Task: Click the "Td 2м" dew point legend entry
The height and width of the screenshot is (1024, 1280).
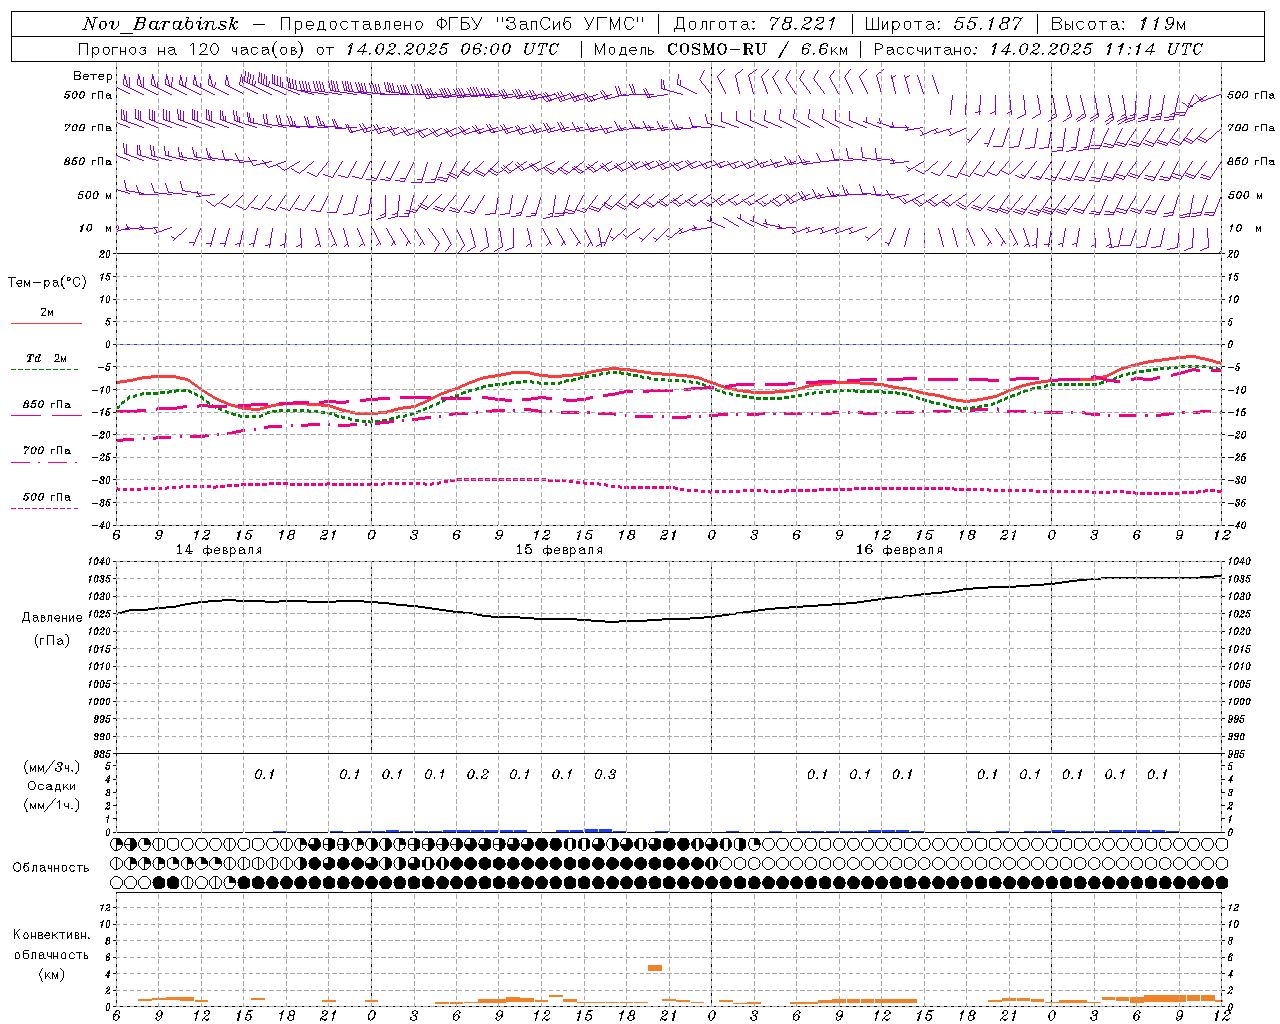Action: tap(46, 358)
